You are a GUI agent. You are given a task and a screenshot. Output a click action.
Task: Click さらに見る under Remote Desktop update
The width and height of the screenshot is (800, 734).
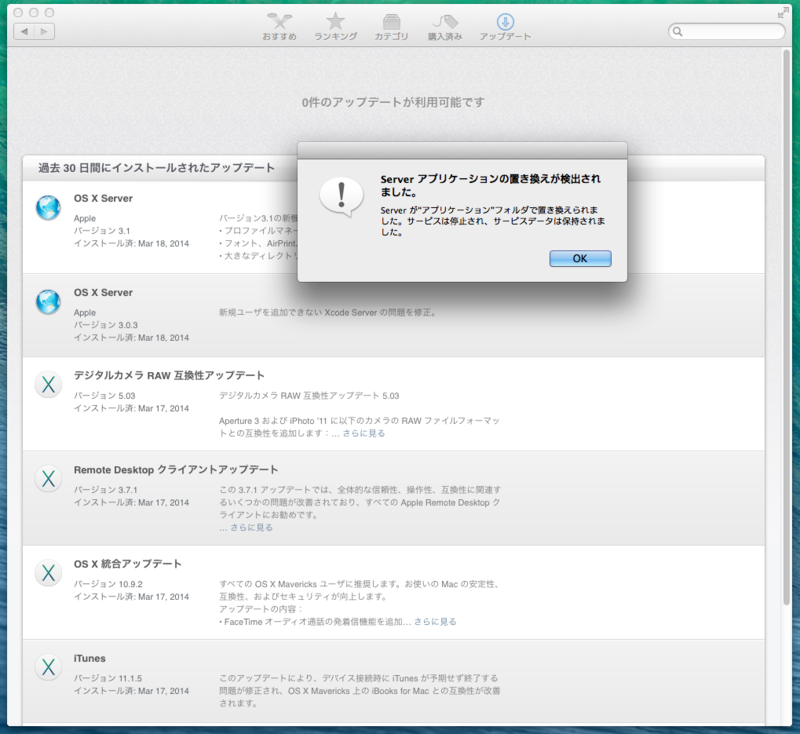coord(252,527)
